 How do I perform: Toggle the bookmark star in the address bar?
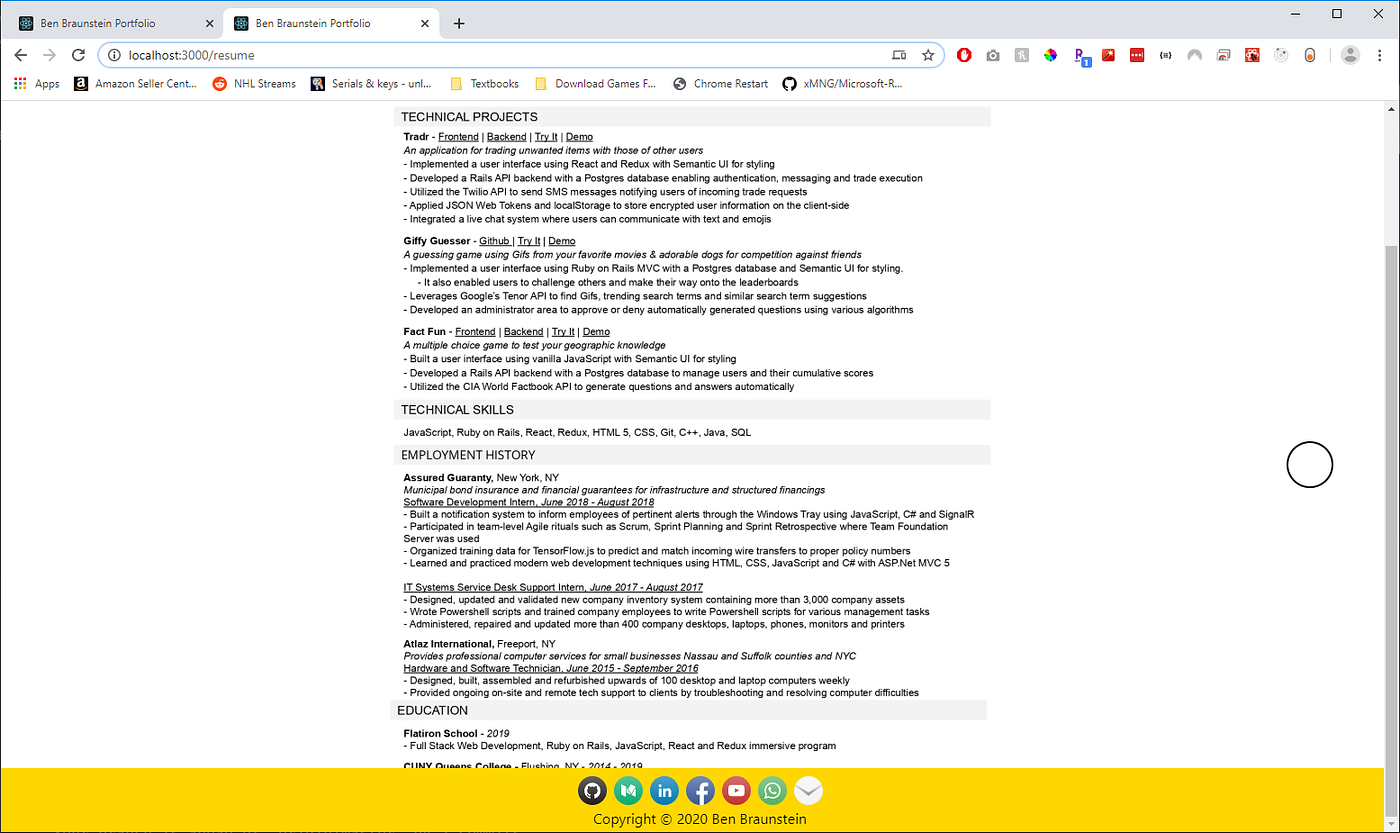point(928,55)
